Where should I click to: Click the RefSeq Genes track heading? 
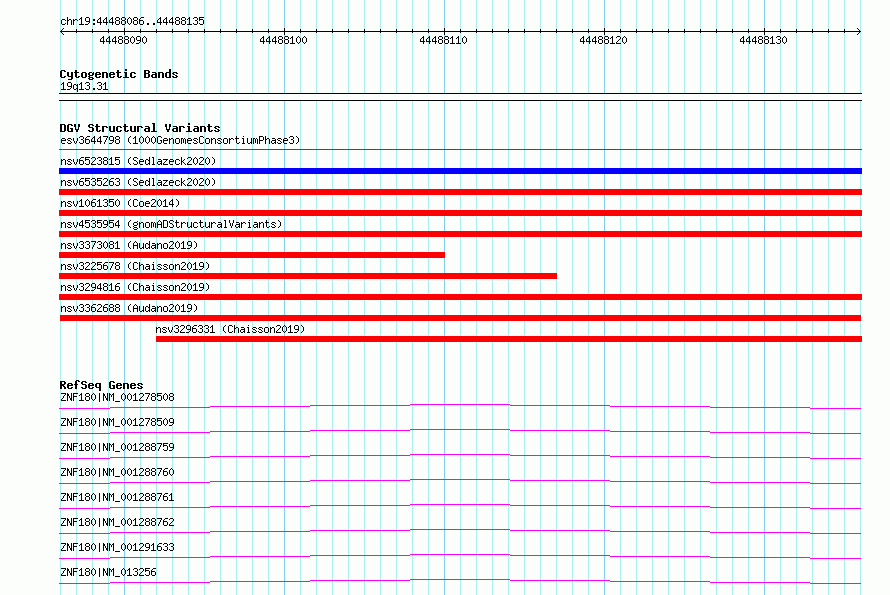coord(101,385)
